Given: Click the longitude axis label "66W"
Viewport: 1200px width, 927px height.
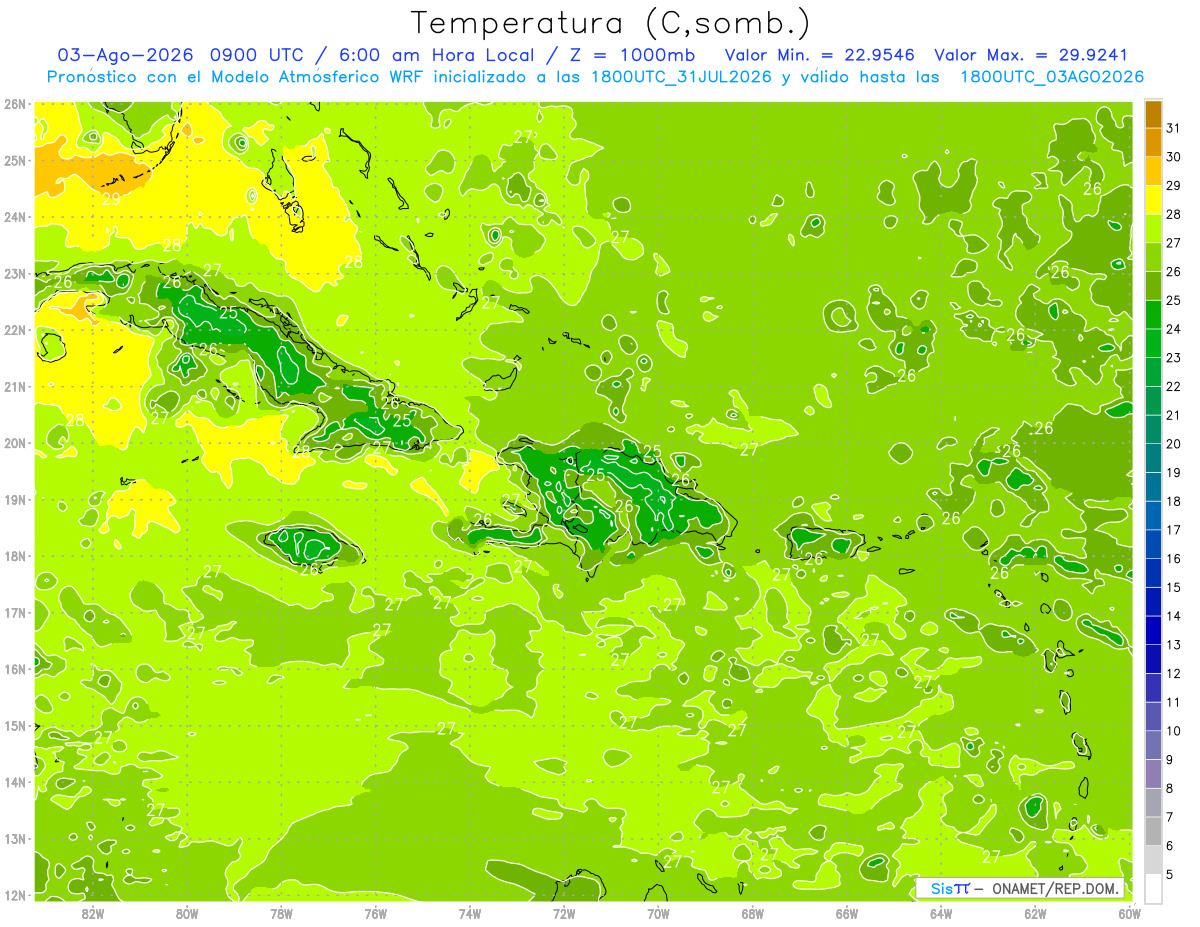Looking at the screenshot, I should (847, 913).
